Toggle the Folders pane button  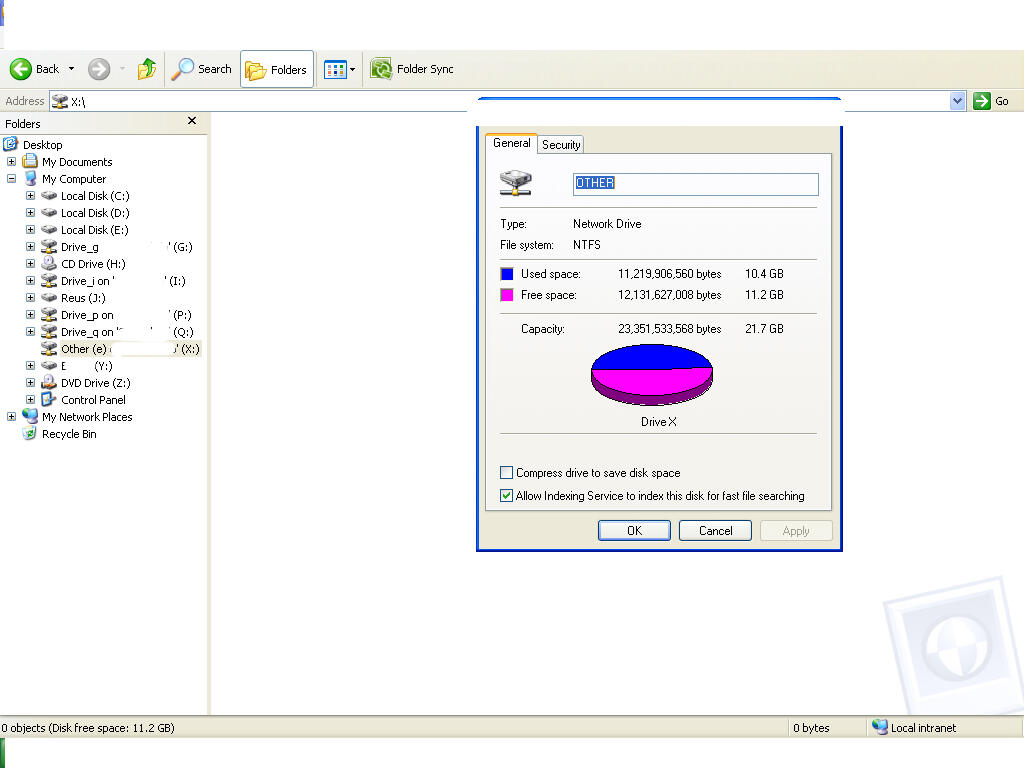277,69
